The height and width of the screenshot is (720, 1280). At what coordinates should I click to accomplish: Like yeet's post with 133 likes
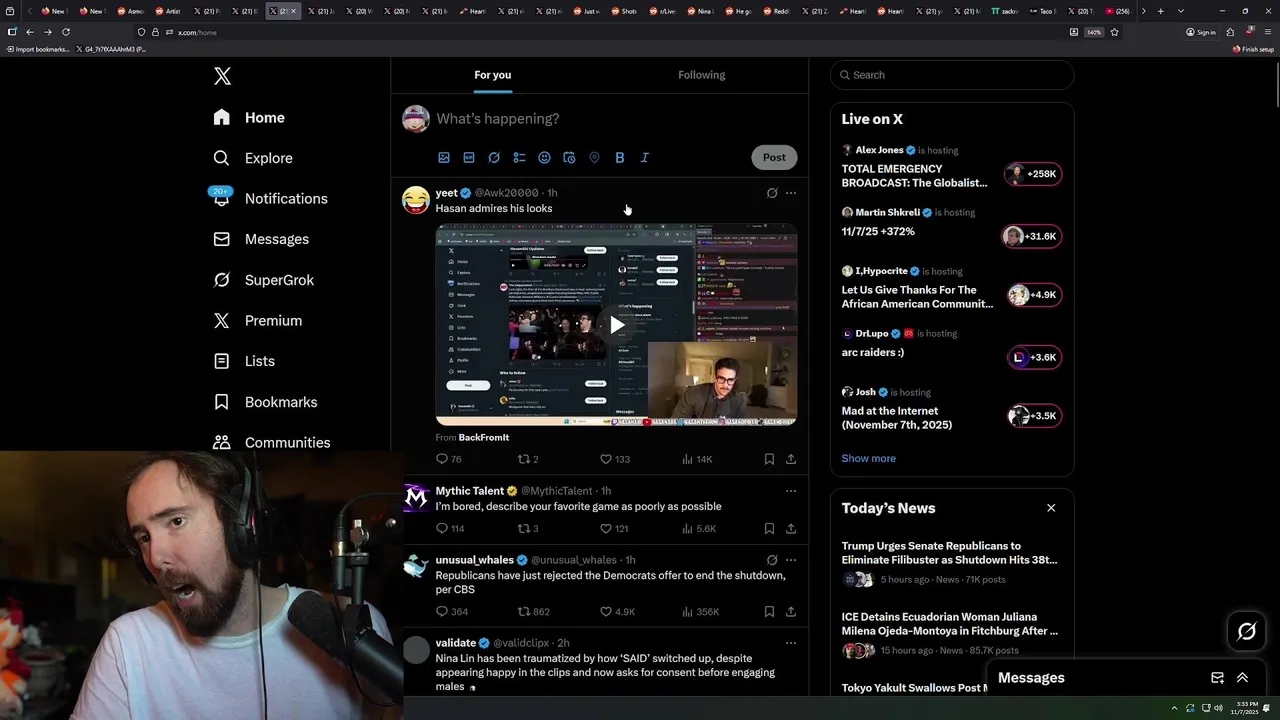(605, 459)
